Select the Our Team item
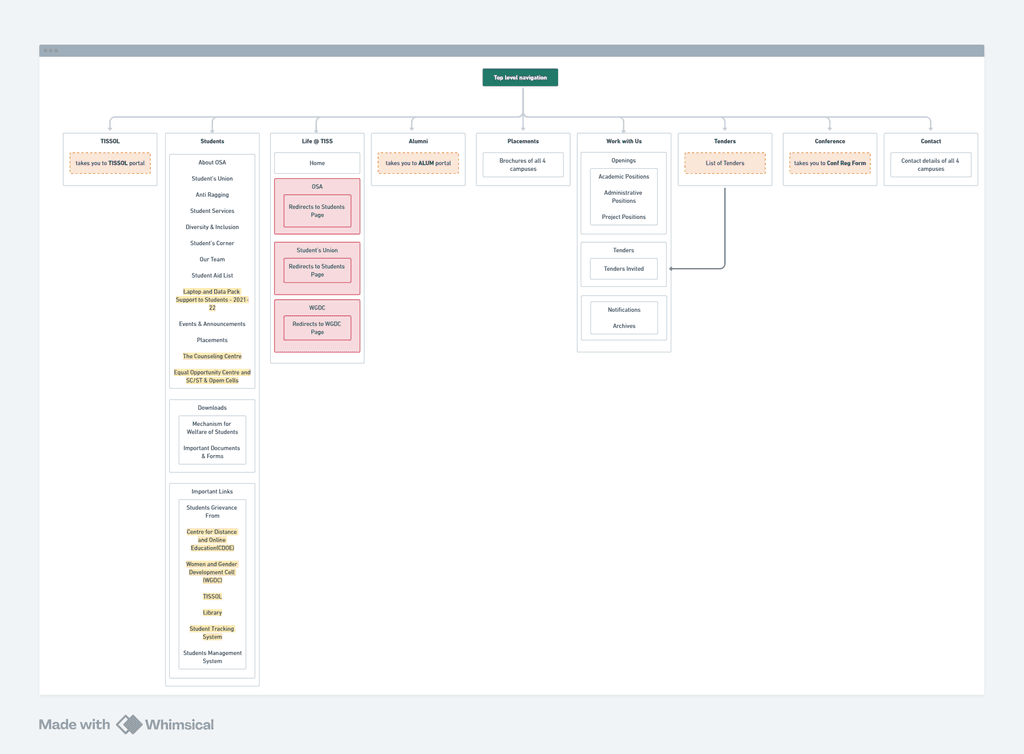 tap(212, 259)
